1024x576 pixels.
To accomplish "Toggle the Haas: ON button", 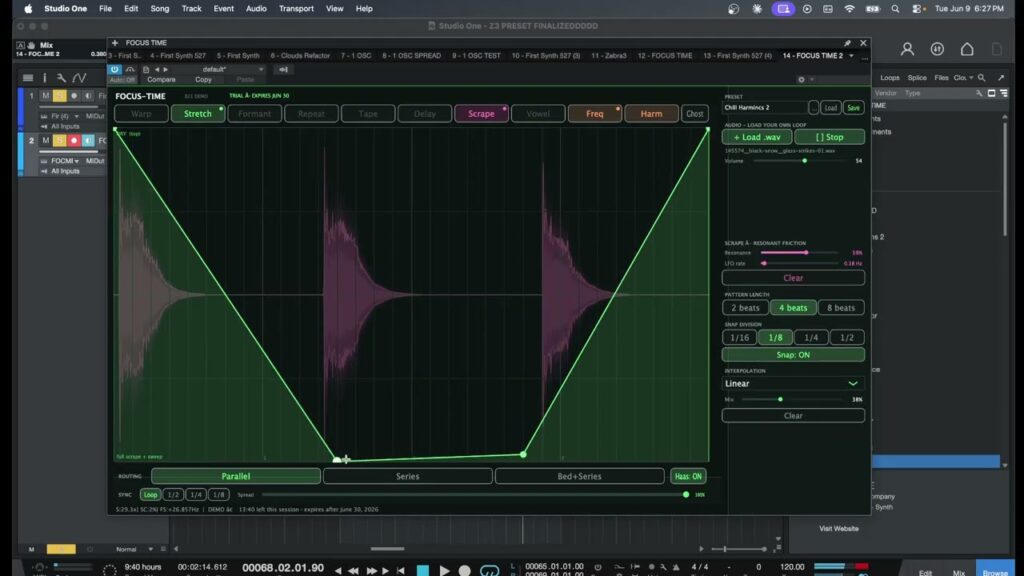I will tap(688, 476).
